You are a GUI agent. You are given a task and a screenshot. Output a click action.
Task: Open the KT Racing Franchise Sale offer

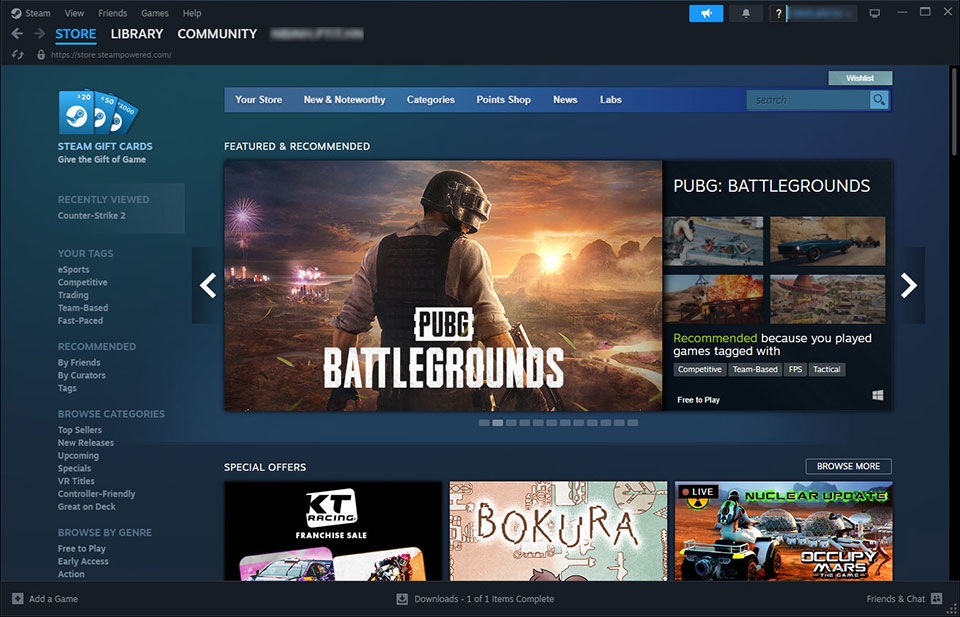[333, 531]
